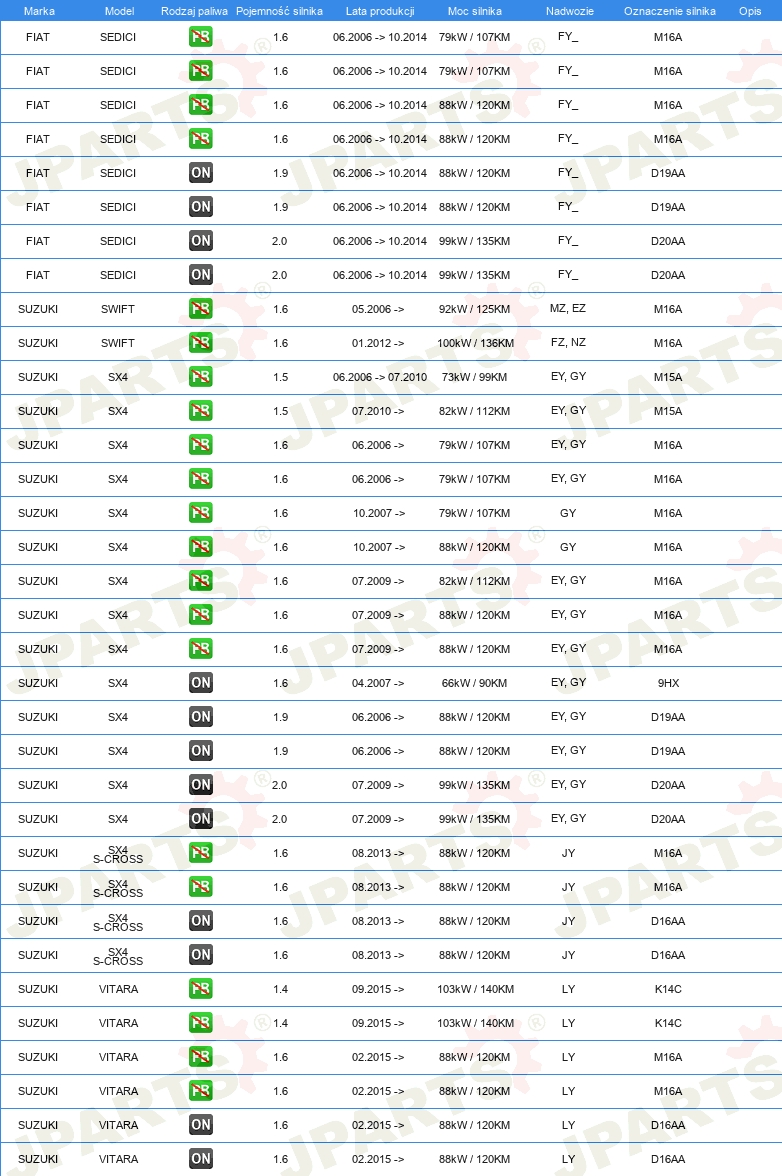The image size is (782, 1176).
Task: Click the Rodzaj paliwa column header
Action: (194, 11)
